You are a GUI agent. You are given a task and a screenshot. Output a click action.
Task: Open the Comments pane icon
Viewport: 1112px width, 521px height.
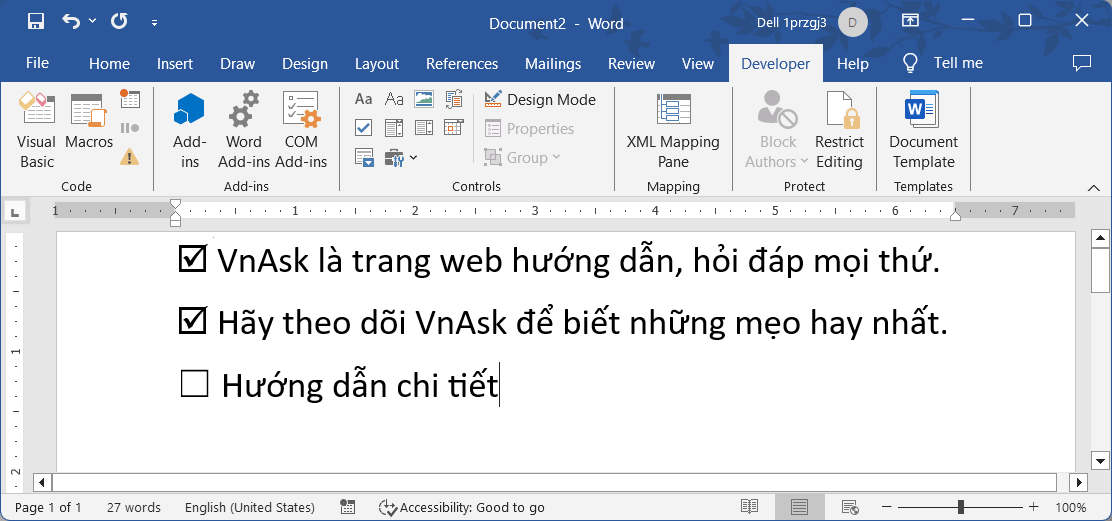click(x=1082, y=63)
